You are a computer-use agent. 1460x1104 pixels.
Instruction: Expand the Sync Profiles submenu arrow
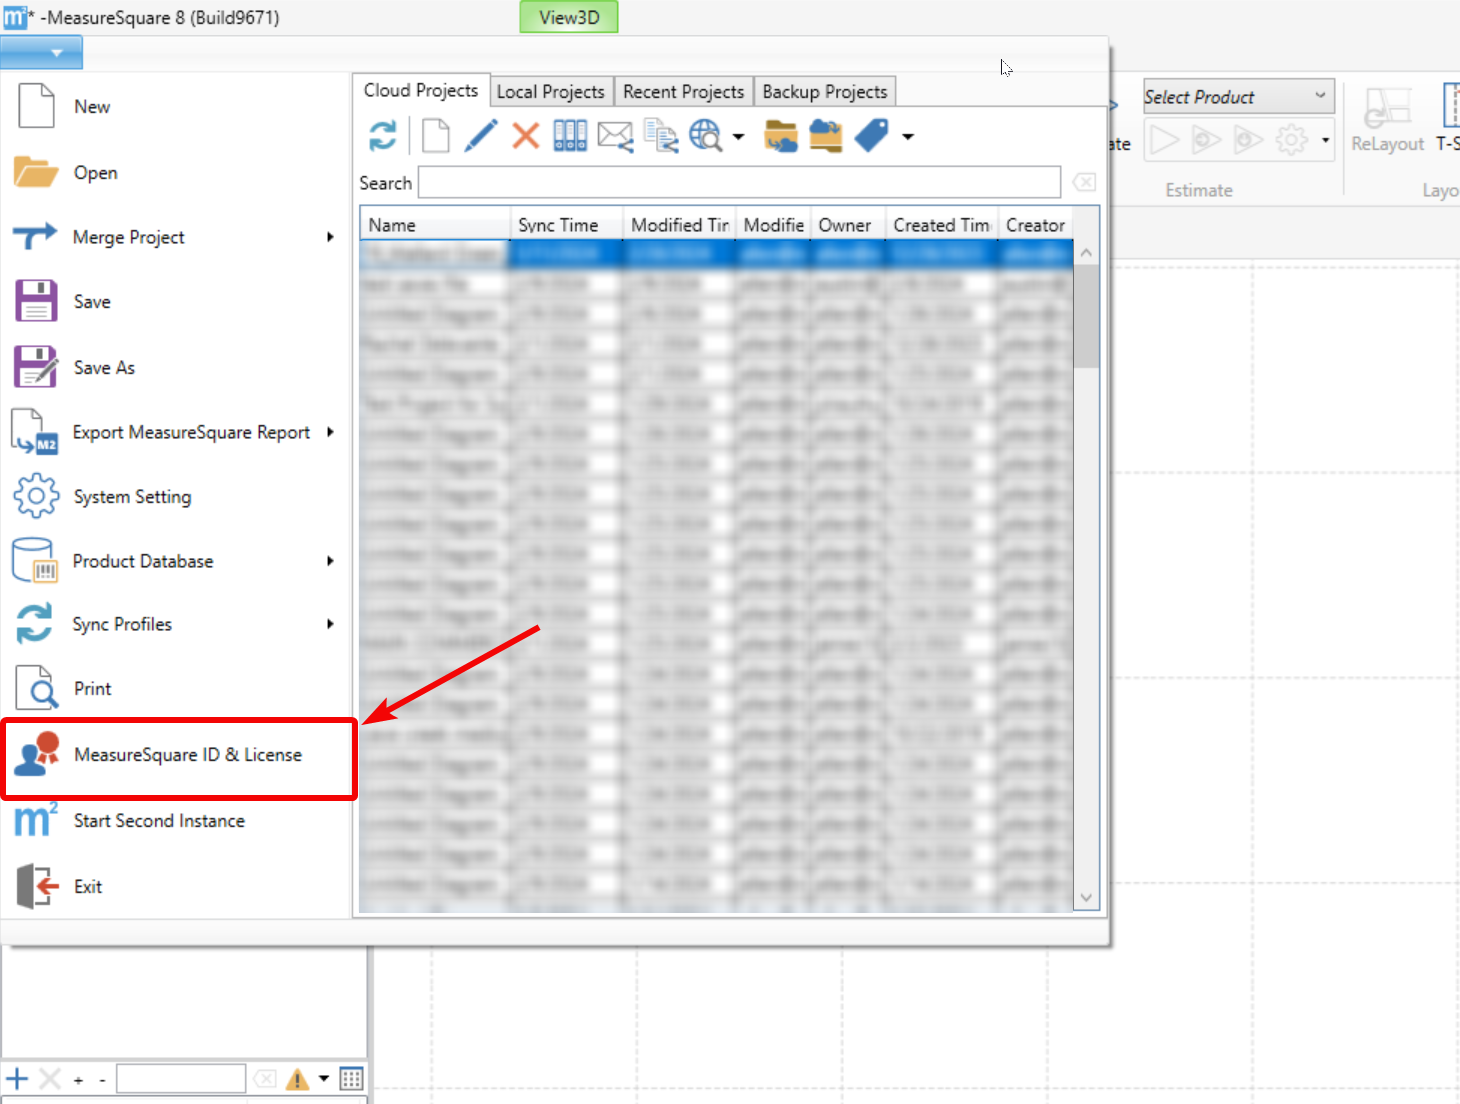(x=330, y=624)
